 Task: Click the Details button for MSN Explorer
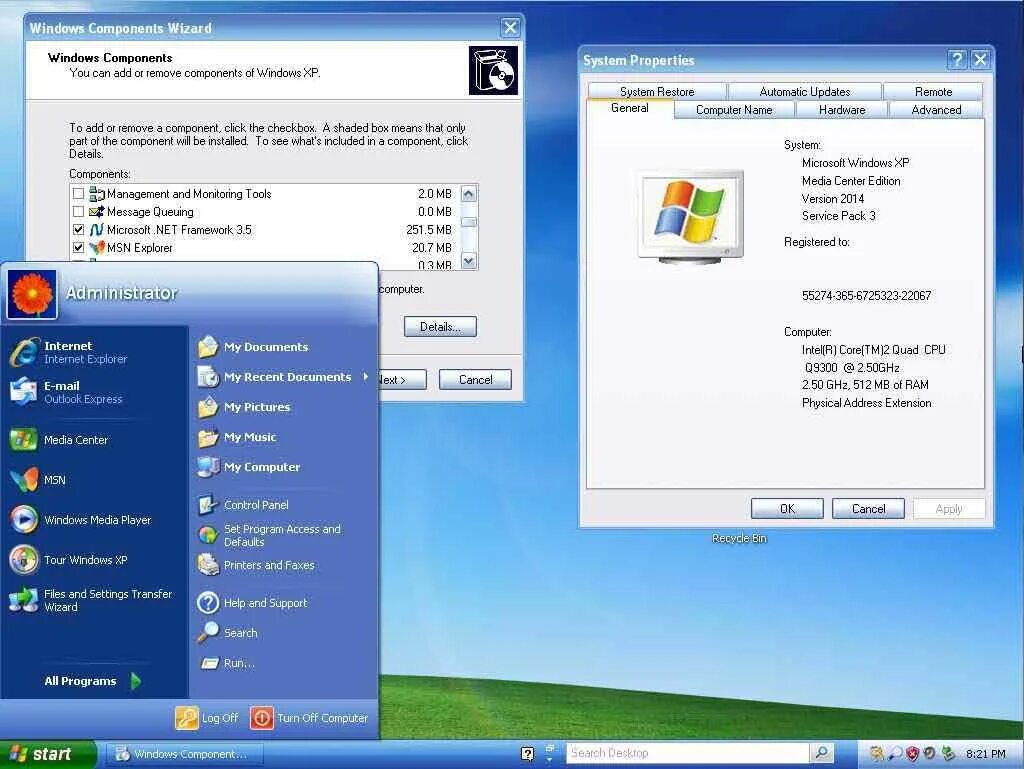click(x=440, y=326)
